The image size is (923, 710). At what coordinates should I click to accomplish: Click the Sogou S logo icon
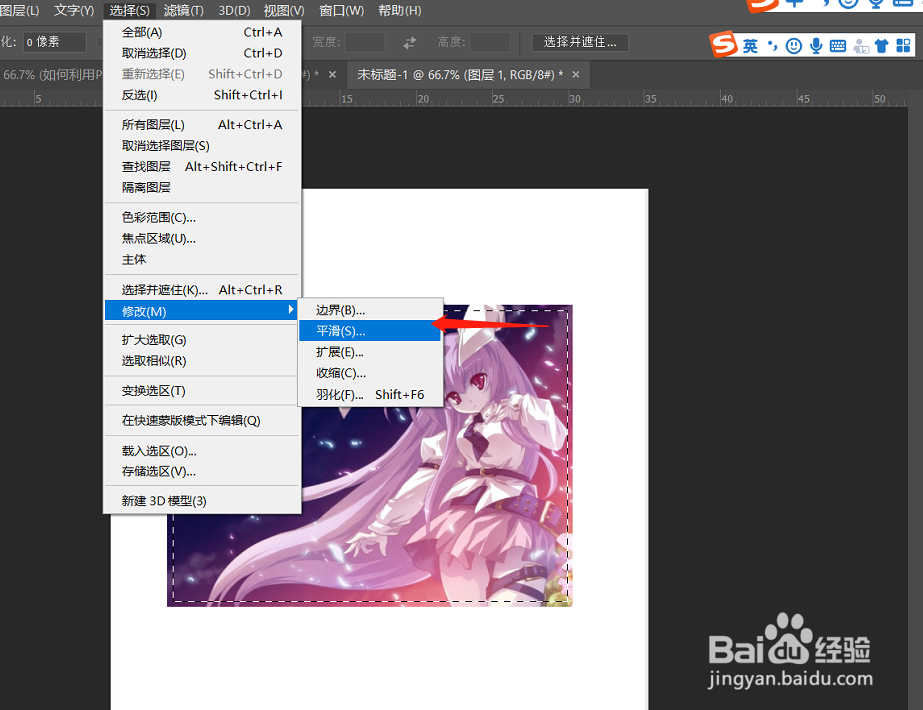pyautogui.click(x=723, y=44)
